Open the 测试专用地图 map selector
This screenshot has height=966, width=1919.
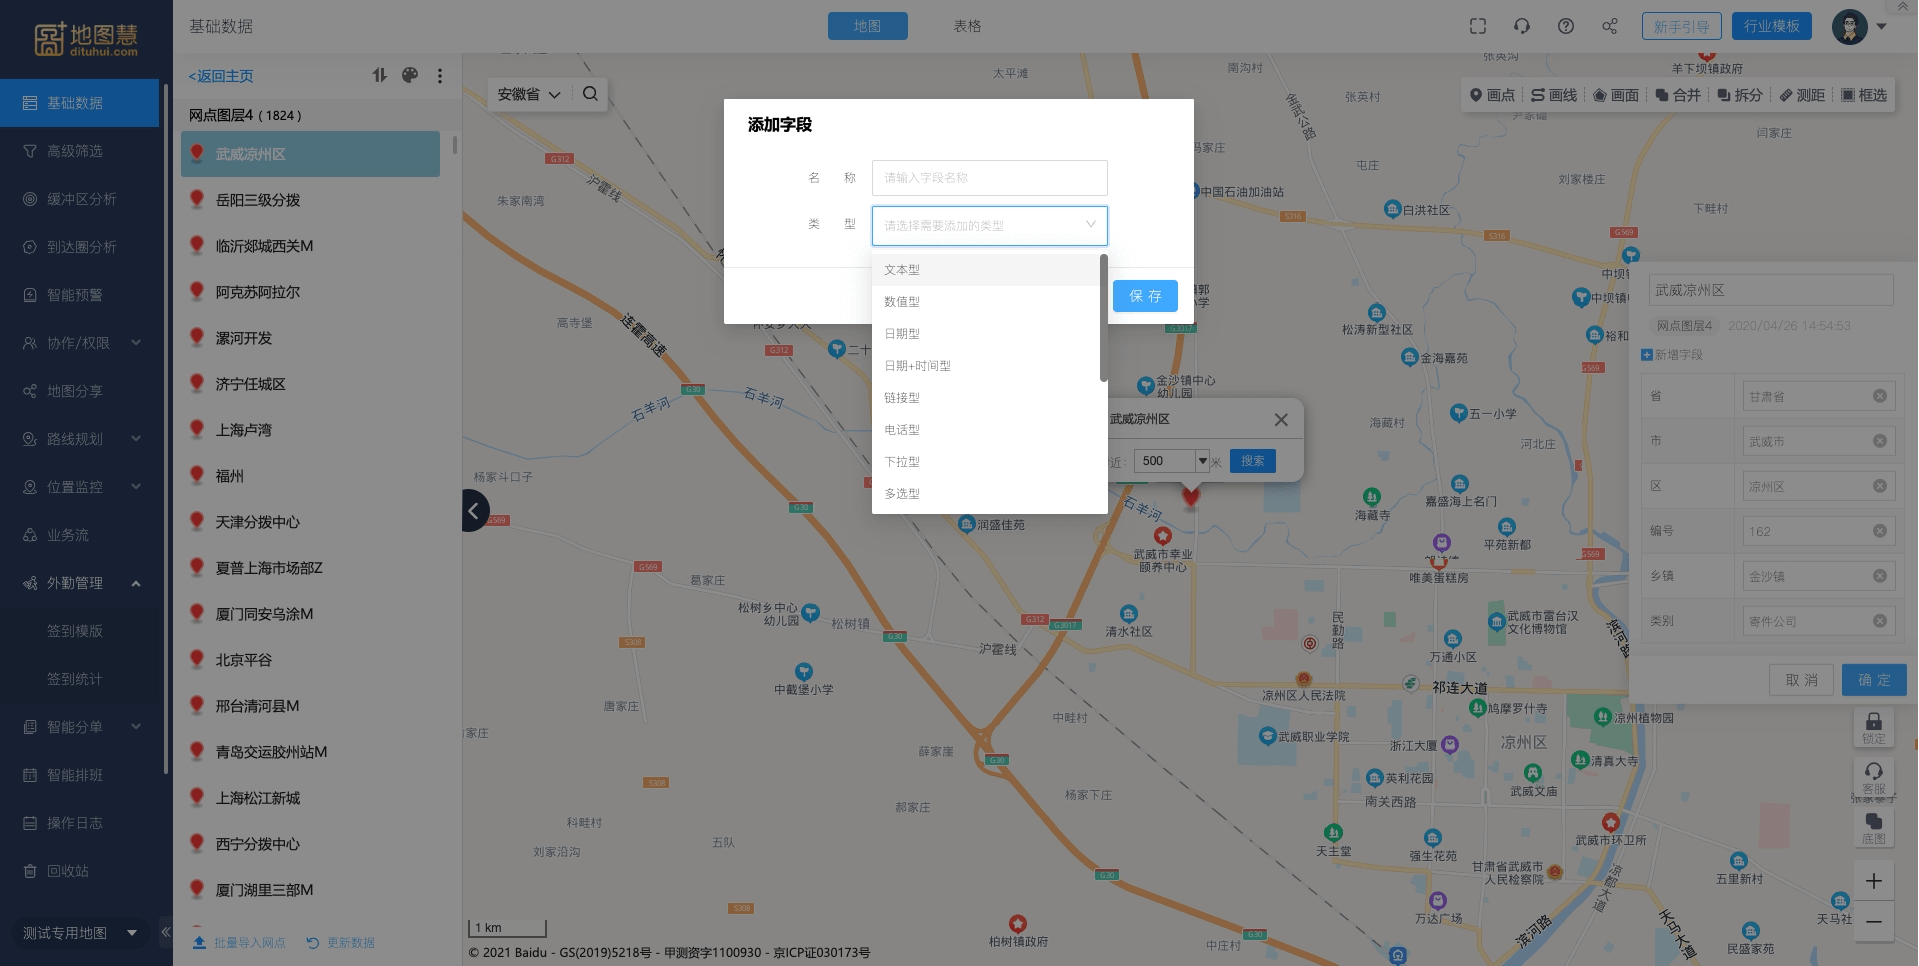point(79,933)
